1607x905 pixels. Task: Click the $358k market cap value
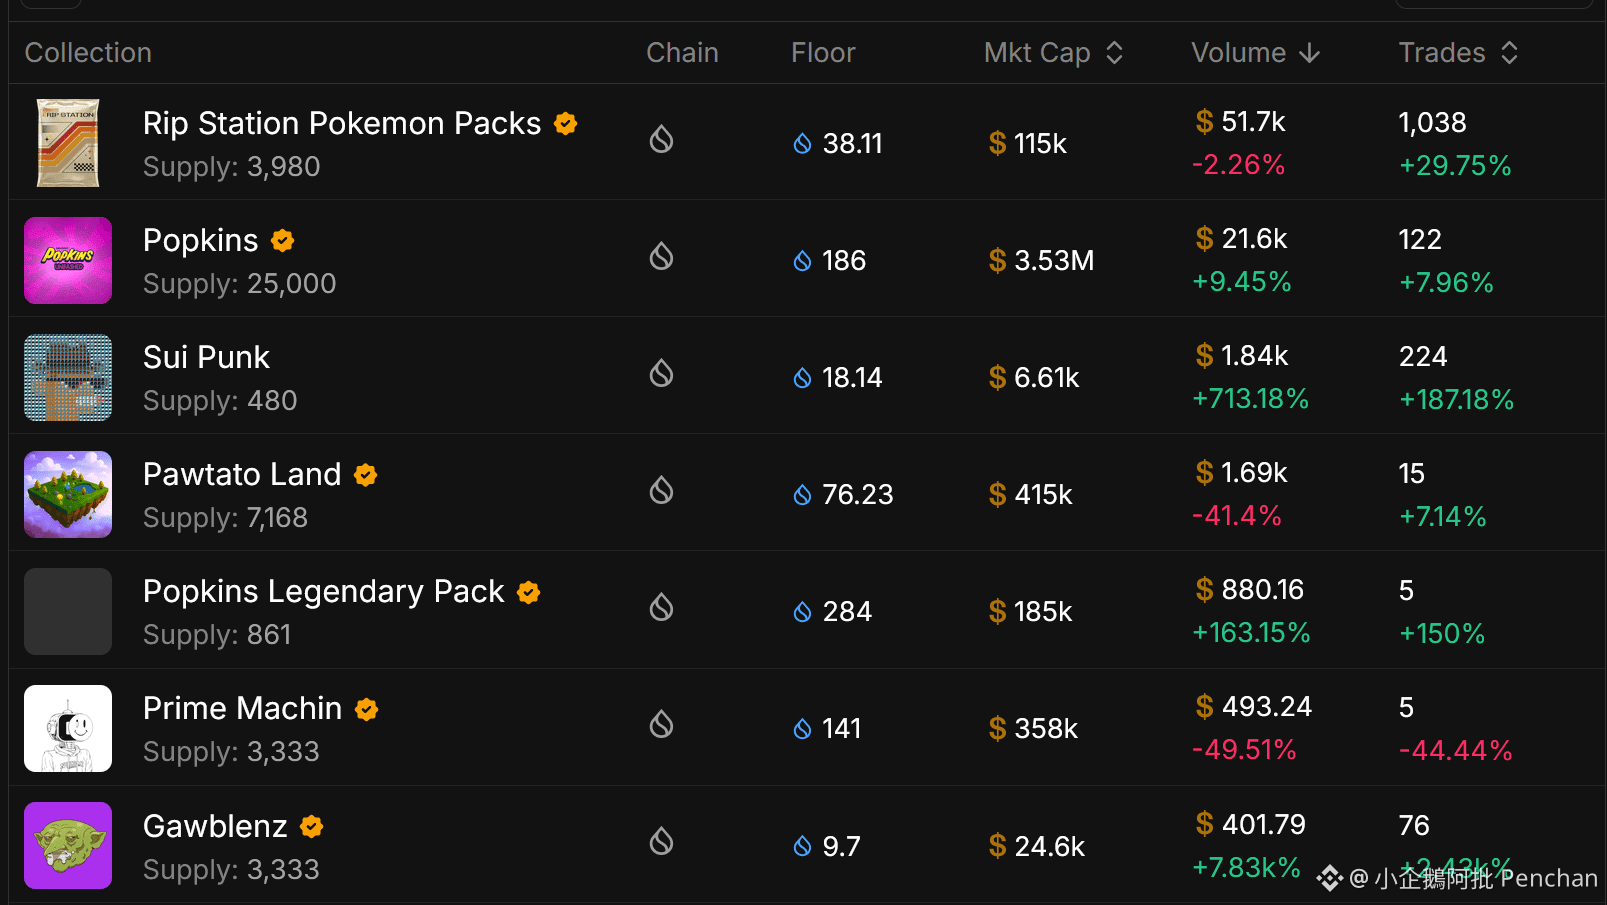pos(1033,729)
